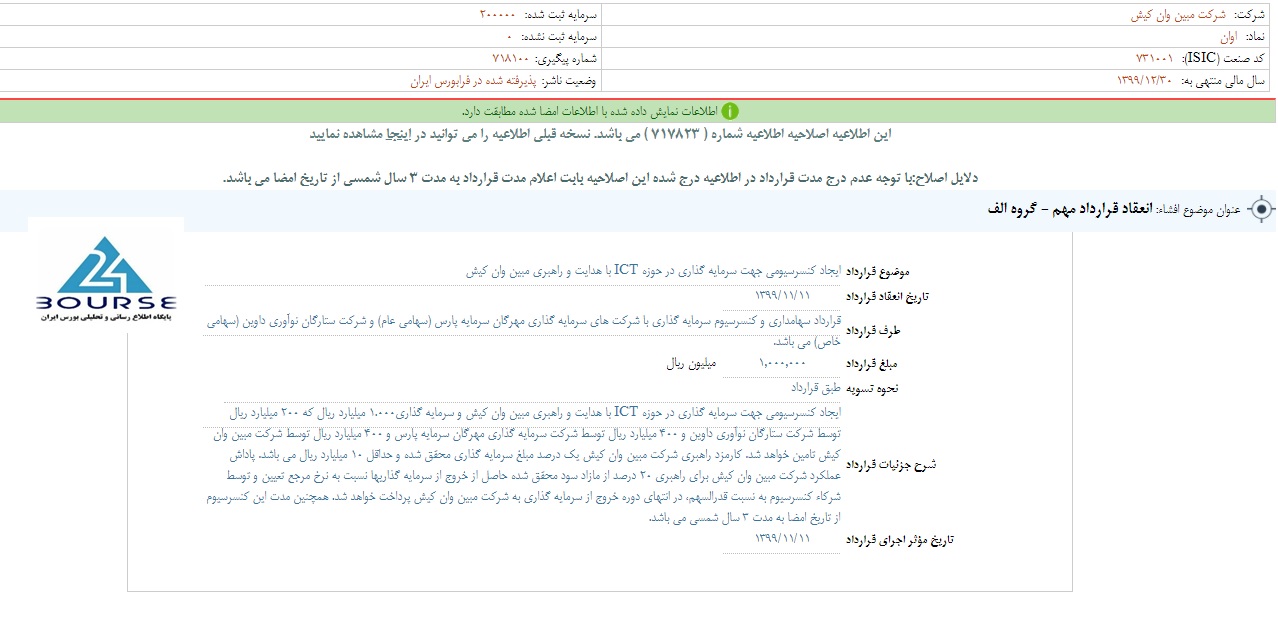Image resolution: width=1278 pixels, height=619 pixels.
Task: Click the circular target icon beside عنوان موضوع افشاء
Action: click(1262, 209)
